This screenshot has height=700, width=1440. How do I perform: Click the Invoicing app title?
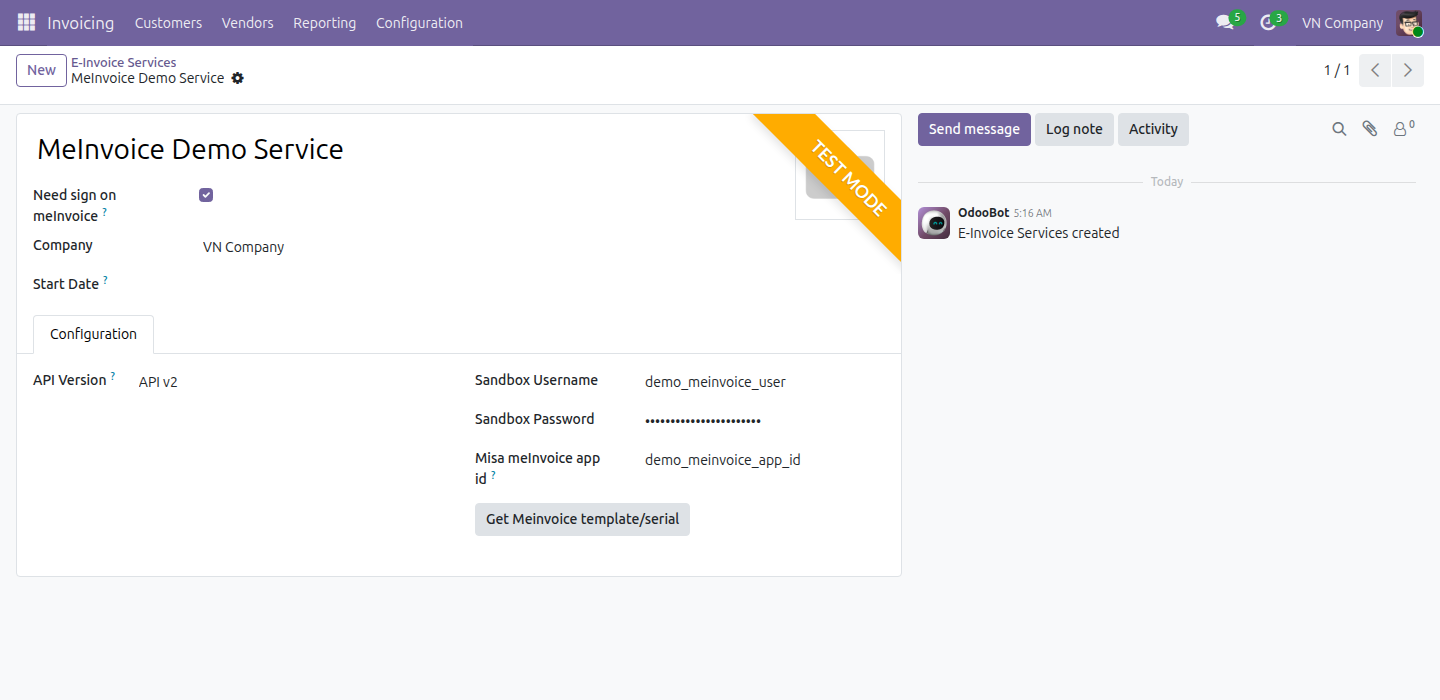click(81, 23)
